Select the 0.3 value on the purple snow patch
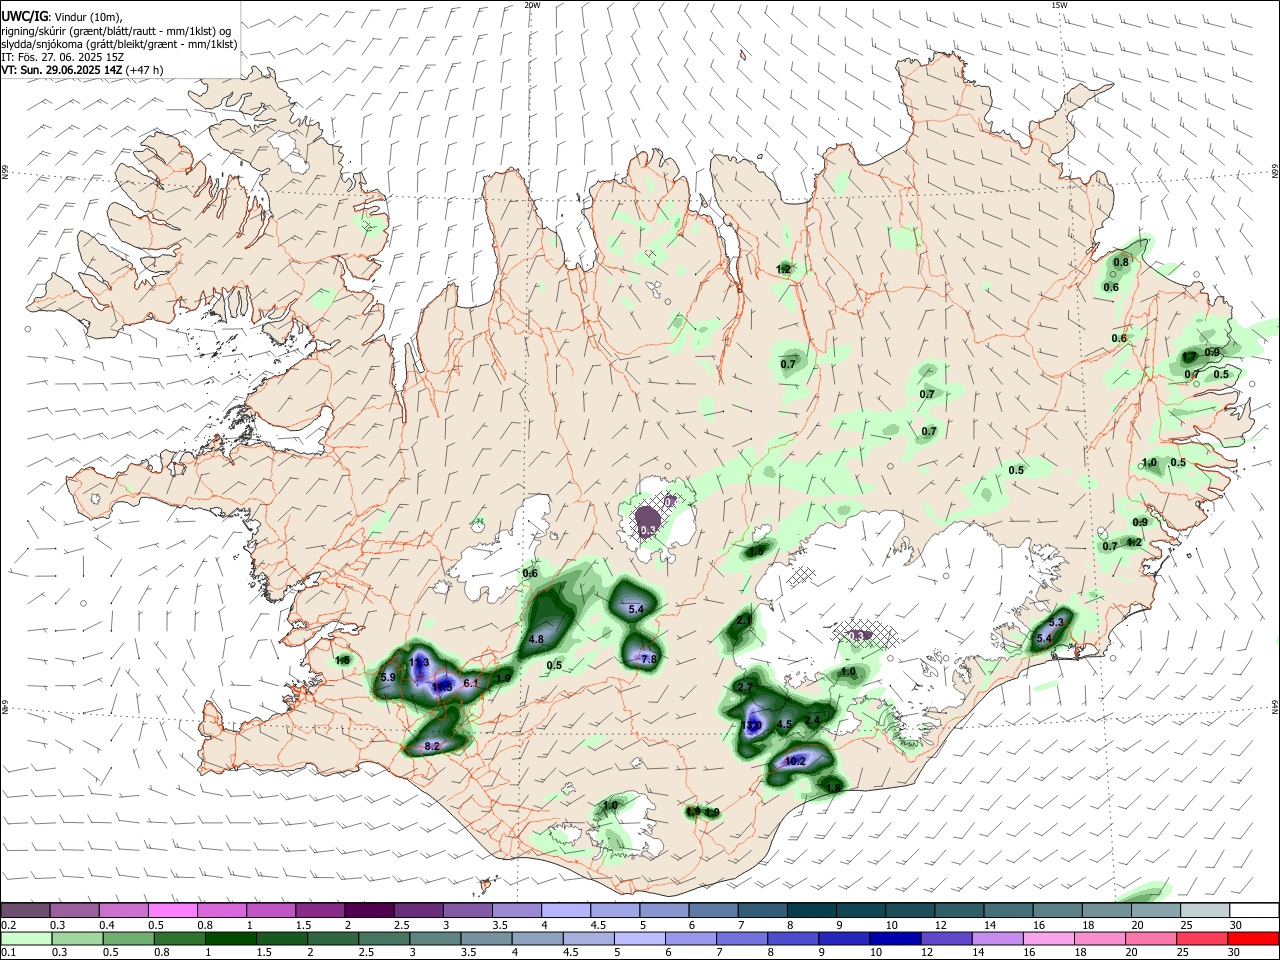 [x=648, y=530]
